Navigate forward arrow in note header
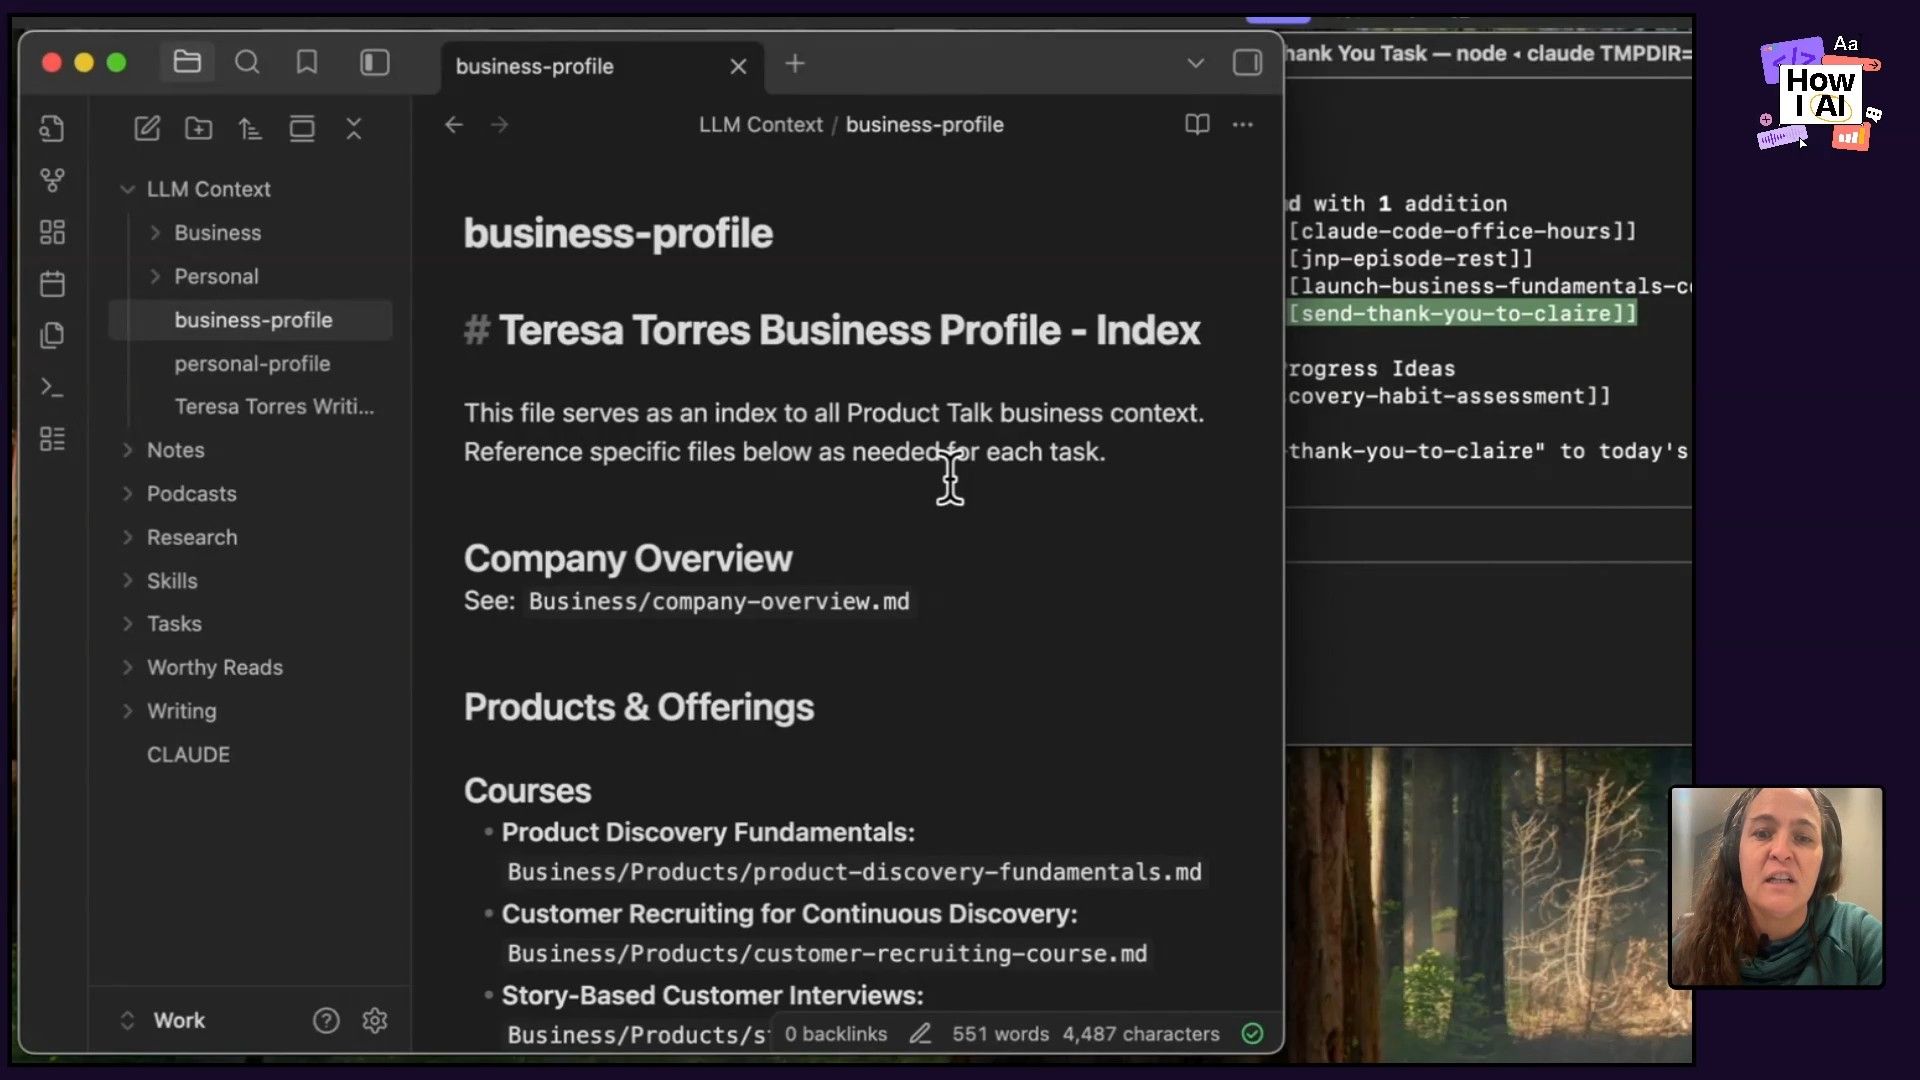The height and width of the screenshot is (1080, 1920). (500, 125)
